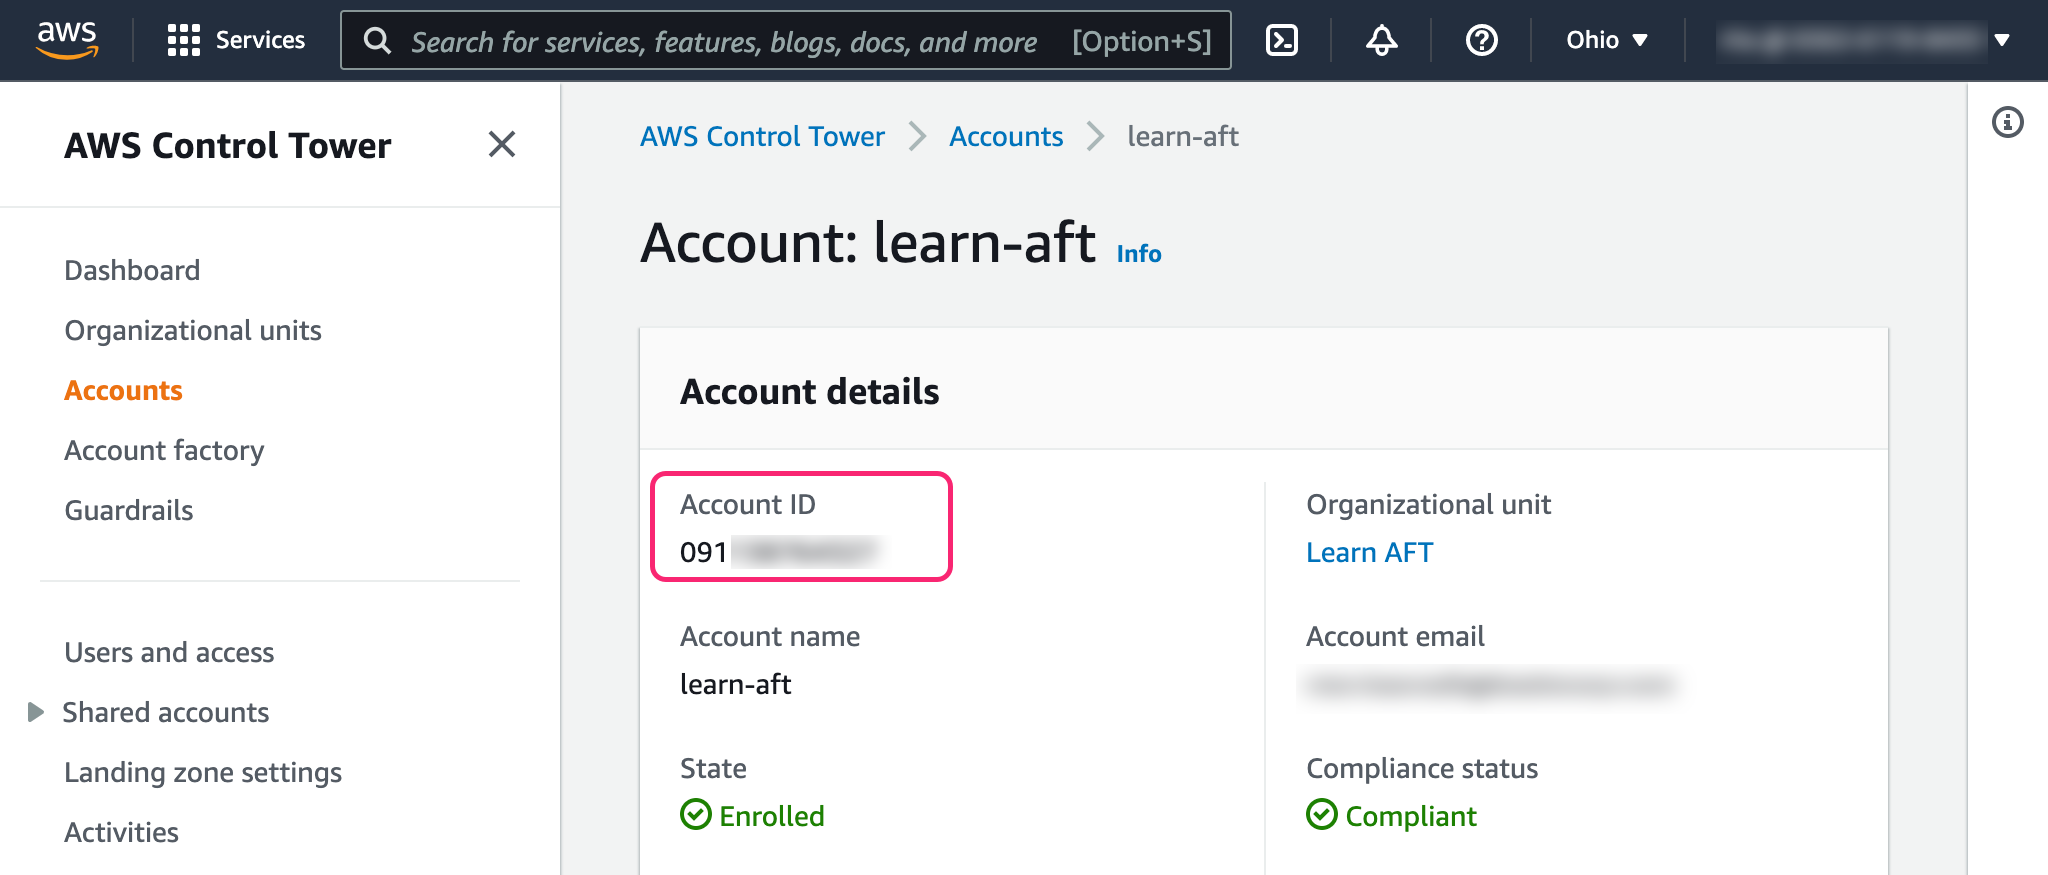Click the AWS Control Tower breadcrumb

pos(762,136)
